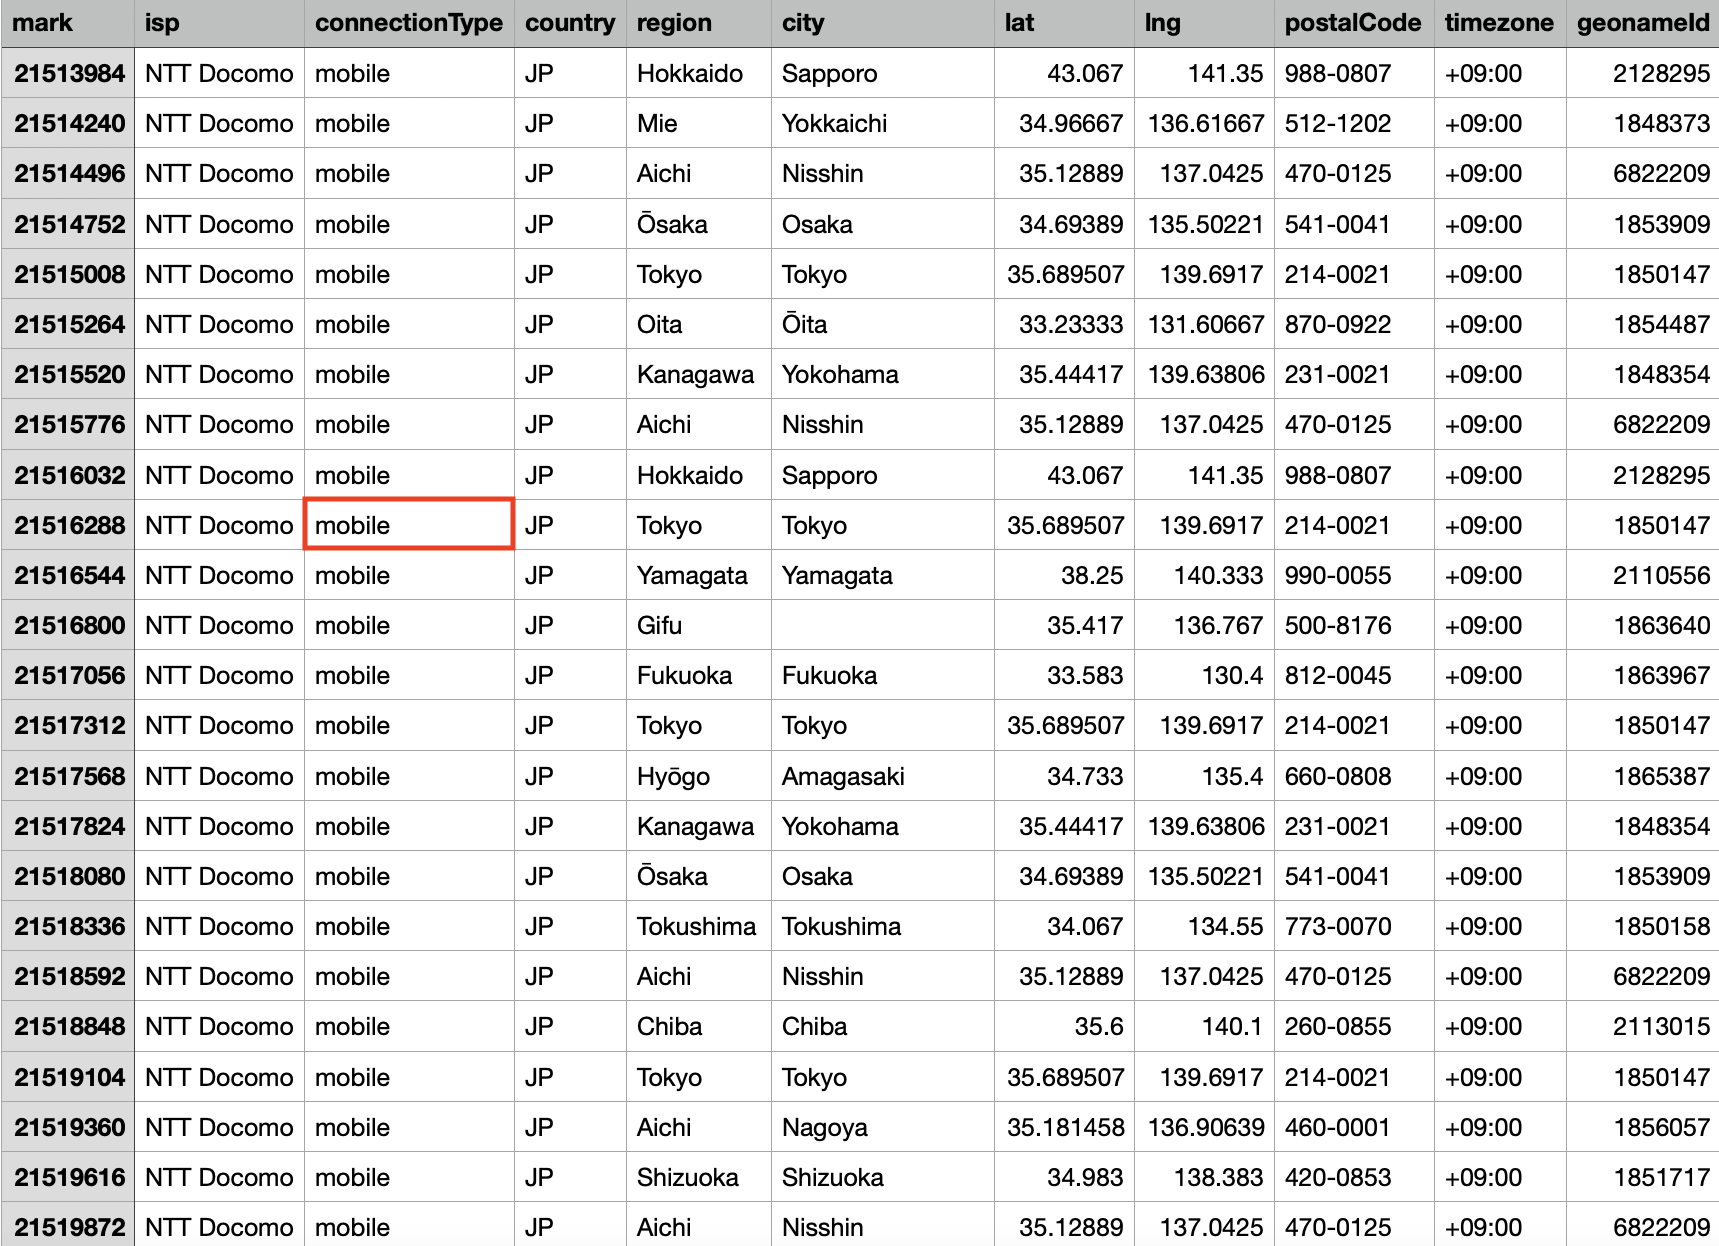Click postal code 460-0001
The image size is (1719, 1246).
click(x=1354, y=1127)
